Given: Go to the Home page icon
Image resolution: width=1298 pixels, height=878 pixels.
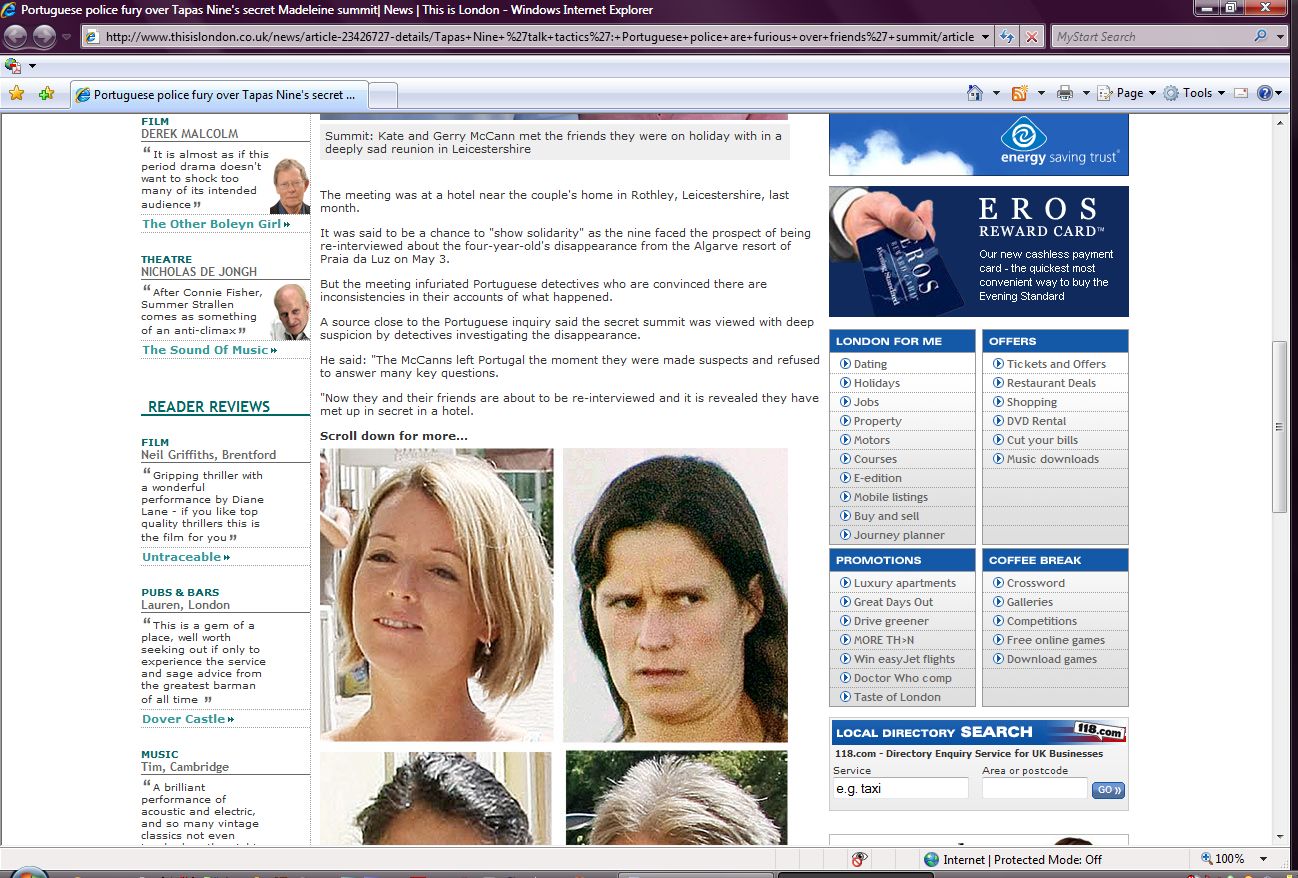Looking at the screenshot, I should point(975,93).
